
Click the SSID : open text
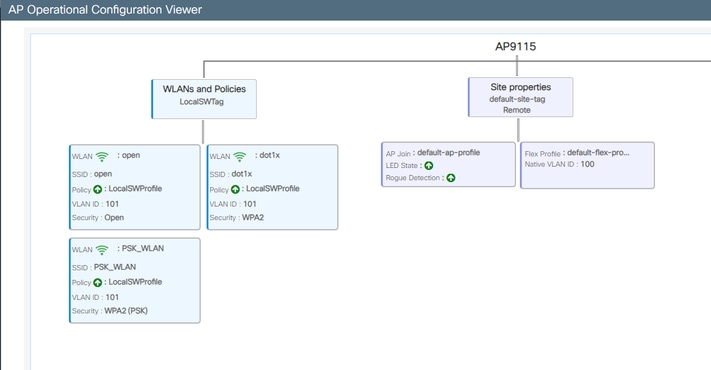(x=92, y=174)
